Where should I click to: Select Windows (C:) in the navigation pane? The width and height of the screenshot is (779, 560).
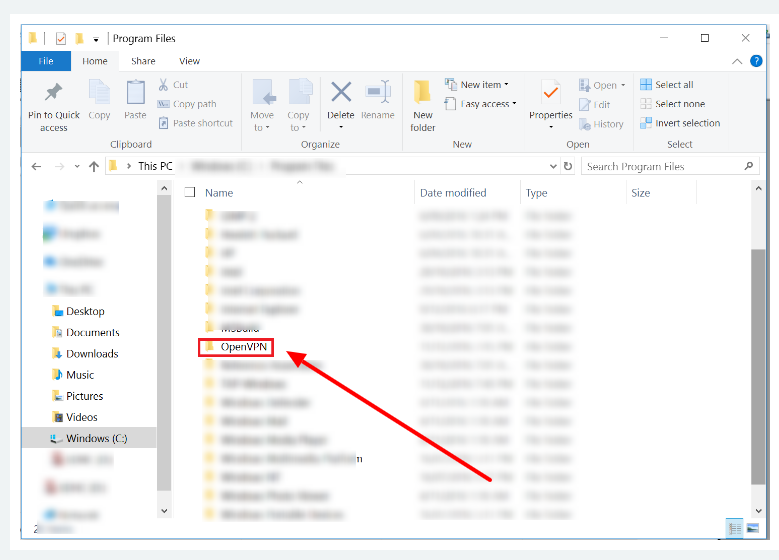pyautogui.click(x=89, y=438)
